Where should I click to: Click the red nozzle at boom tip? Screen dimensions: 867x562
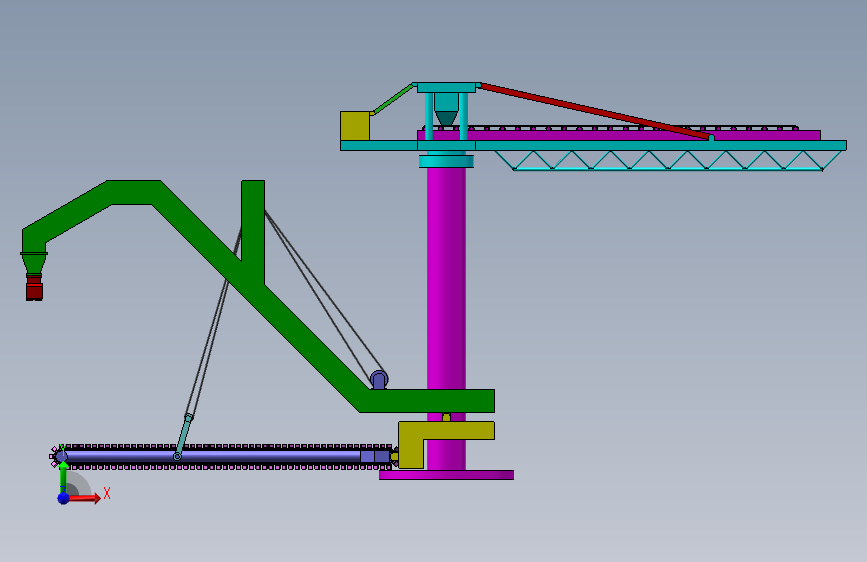(x=34, y=288)
